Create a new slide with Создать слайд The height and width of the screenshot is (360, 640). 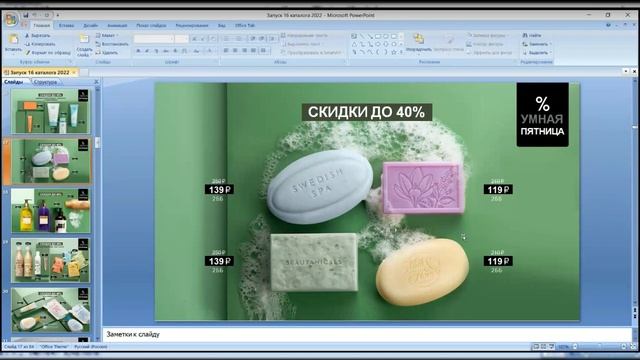[x=84, y=45]
